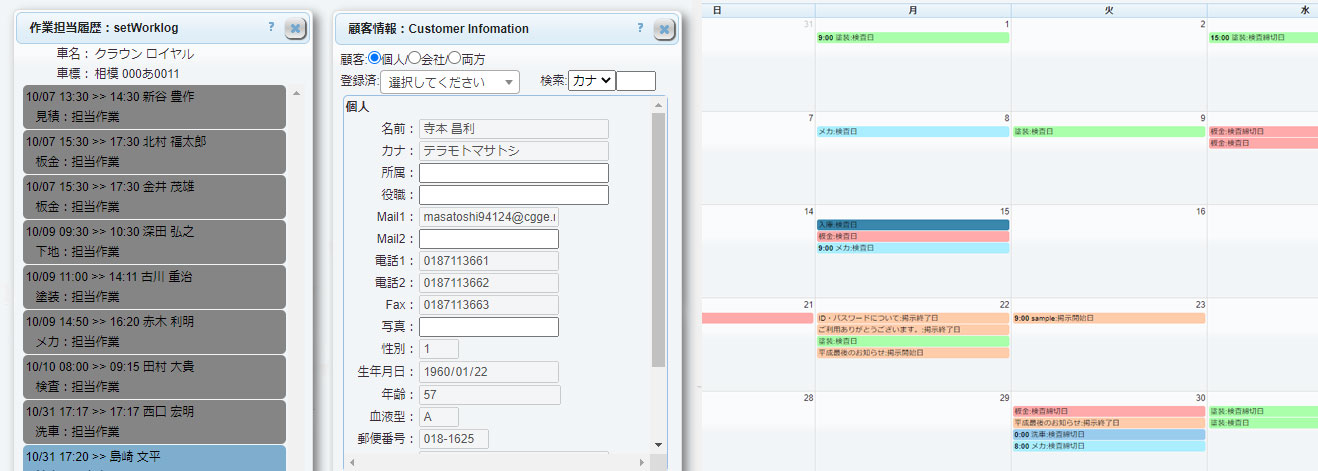
Task: Open the 検索 カナ select box
Action: pos(590,81)
